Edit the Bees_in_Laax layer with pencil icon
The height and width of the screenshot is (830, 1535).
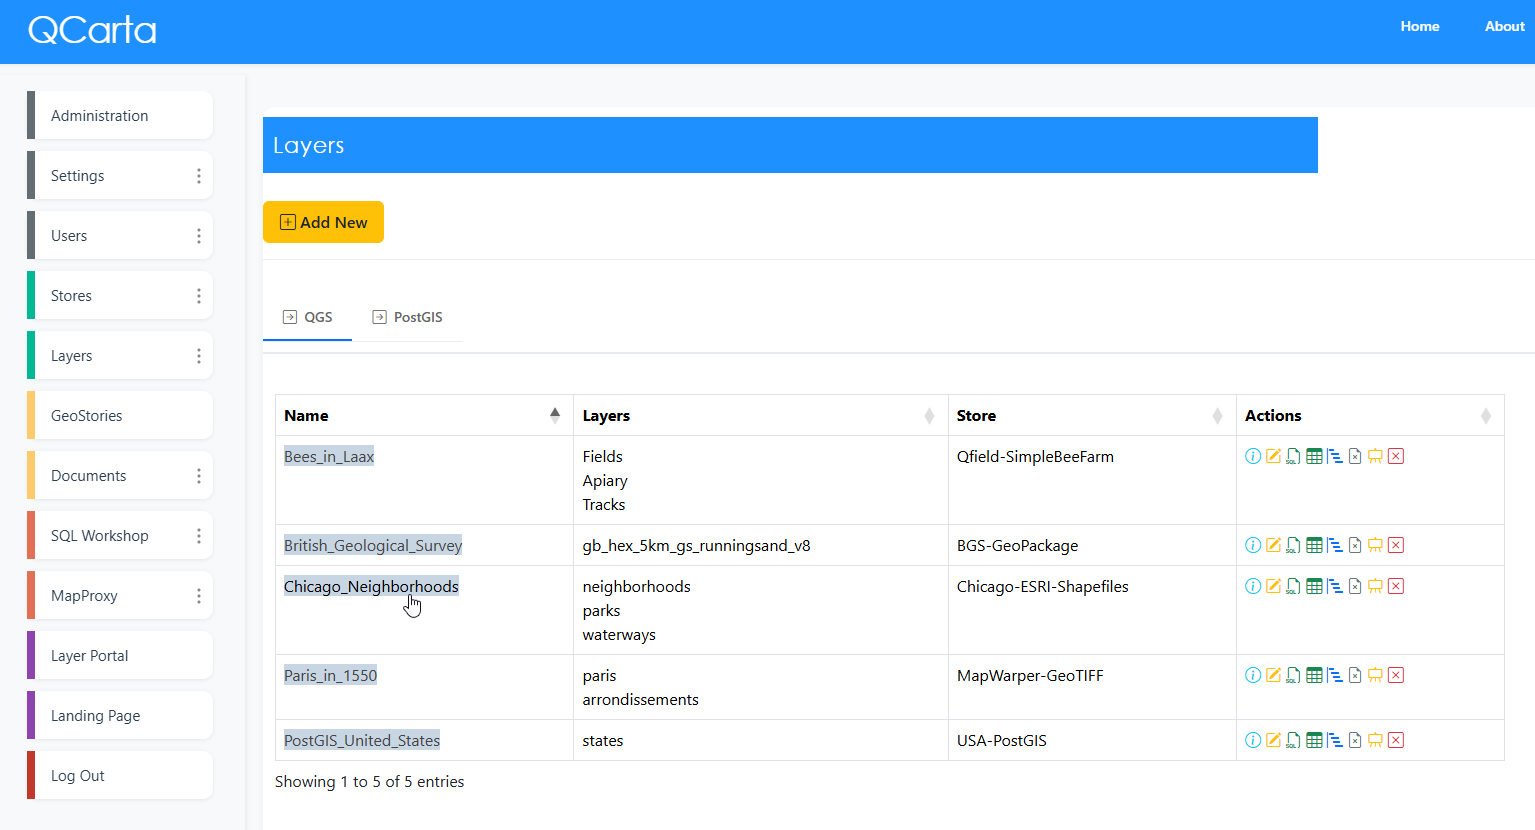point(1273,456)
